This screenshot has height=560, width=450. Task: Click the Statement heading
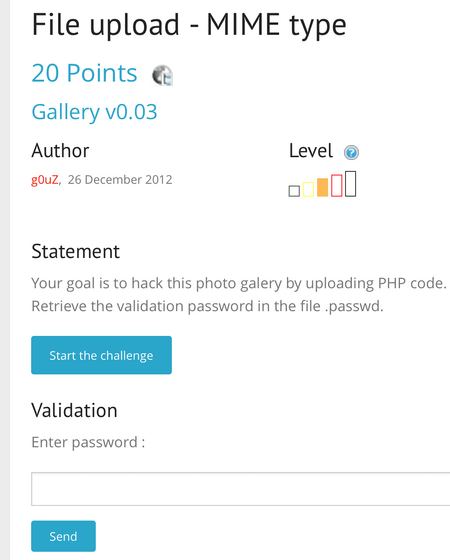coord(76,251)
